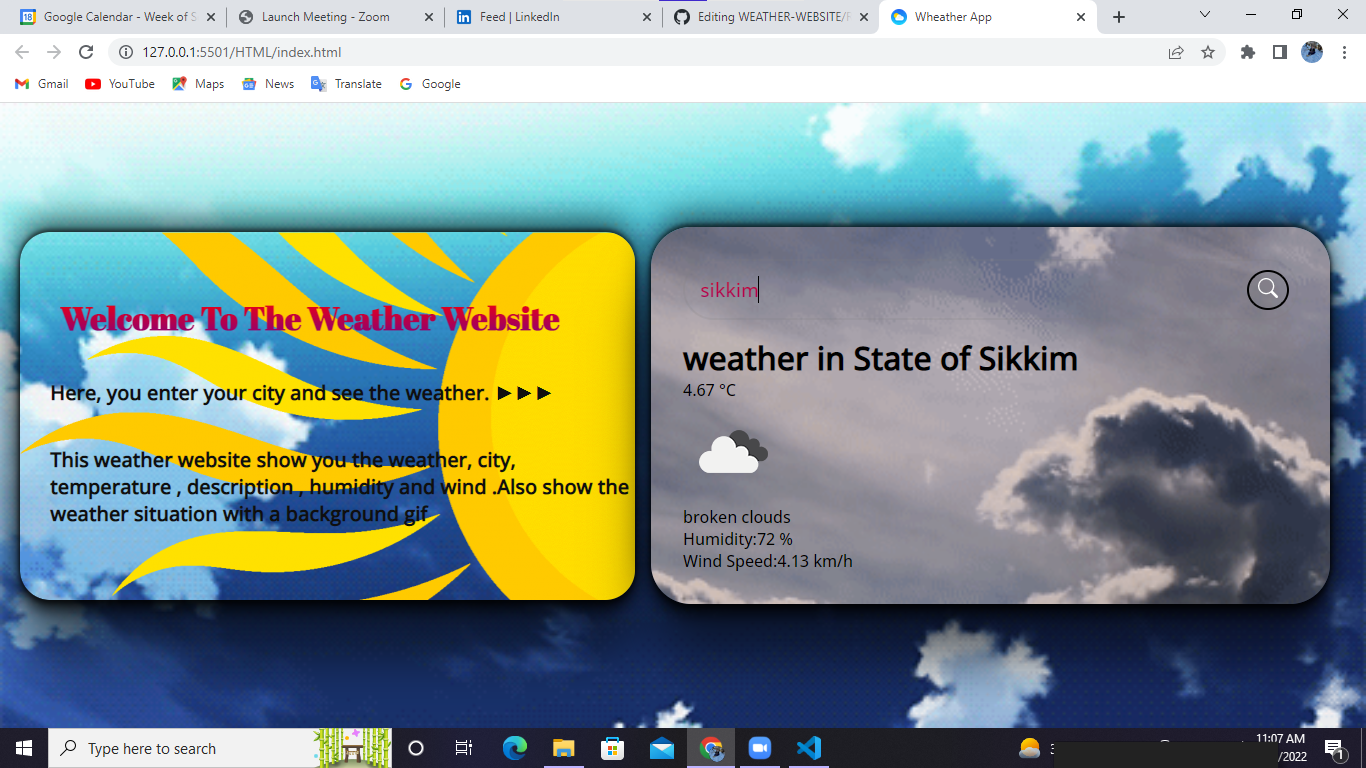1366x768 pixels.
Task: Open File Explorer from the taskbar
Action: pyautogui.click(x=563, y=748)
